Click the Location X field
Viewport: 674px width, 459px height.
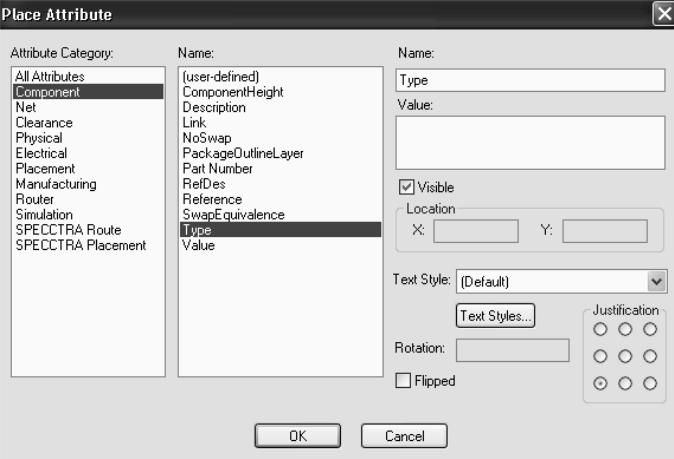tap(476, 231)
